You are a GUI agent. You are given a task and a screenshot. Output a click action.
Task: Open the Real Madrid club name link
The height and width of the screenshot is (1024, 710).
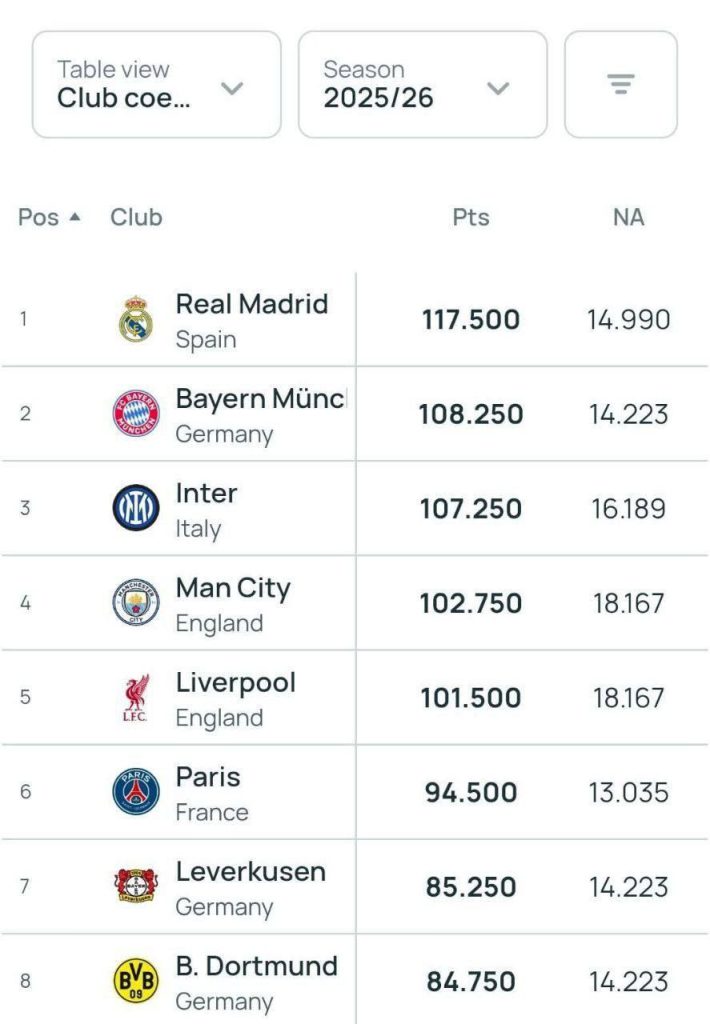(x=251, y=304)
